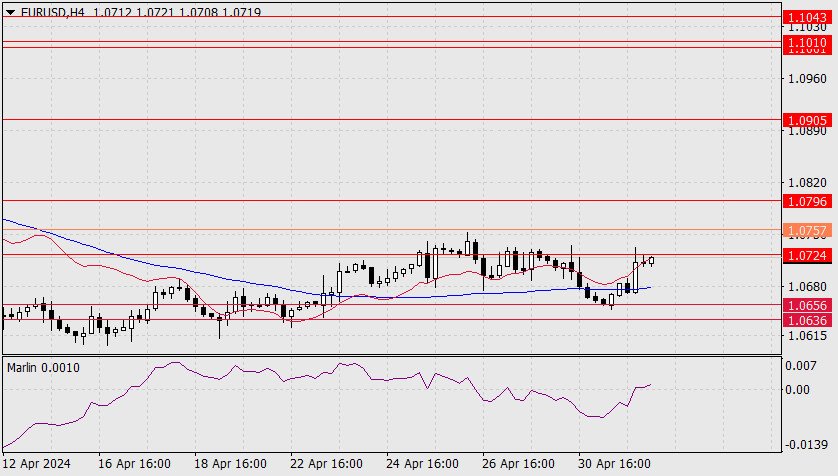This screenshot has width=838, height=476.
Task: Select the 1.1010 red price level label
Action: point(808,43)
